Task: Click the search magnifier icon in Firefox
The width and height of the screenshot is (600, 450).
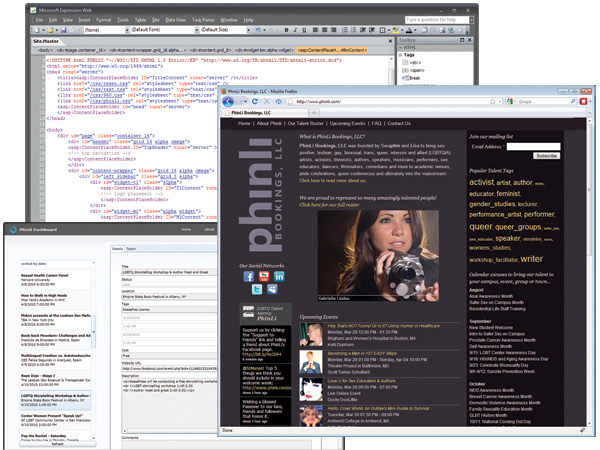Action: [x=573, y=101]
